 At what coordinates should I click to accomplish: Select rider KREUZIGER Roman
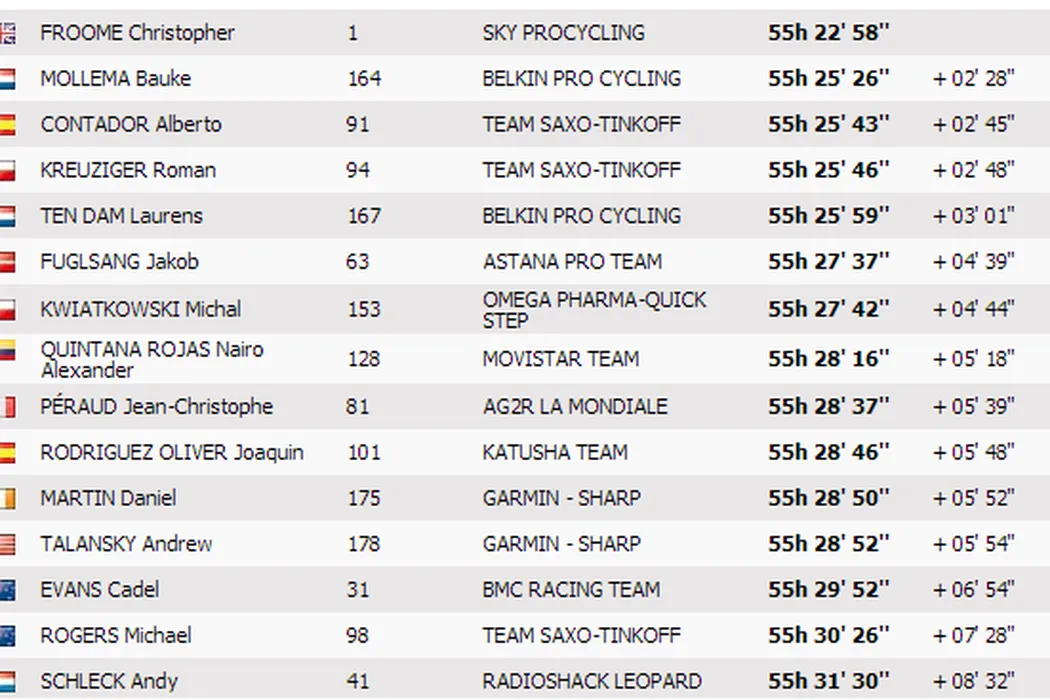(128, 170)
